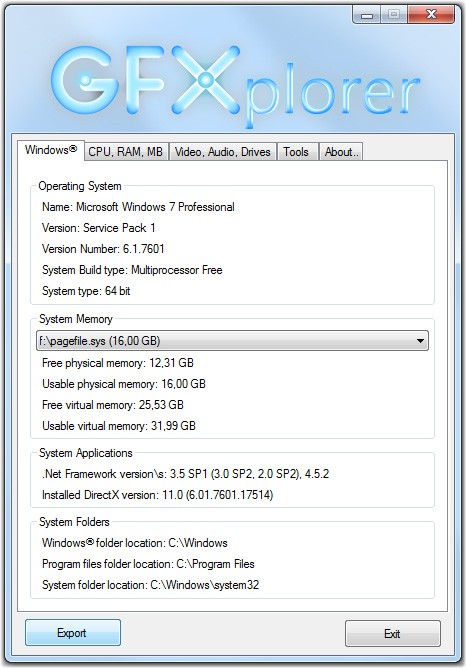Click the .Net Framework versions line
The width and height of the screenshot is (466, 668).
[185, 474]
